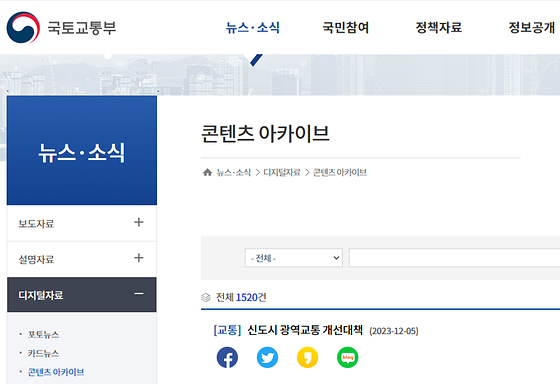Open the 정보공개 top menu
Viewport: 560px width, 384px height.
(x=531, y=28)
